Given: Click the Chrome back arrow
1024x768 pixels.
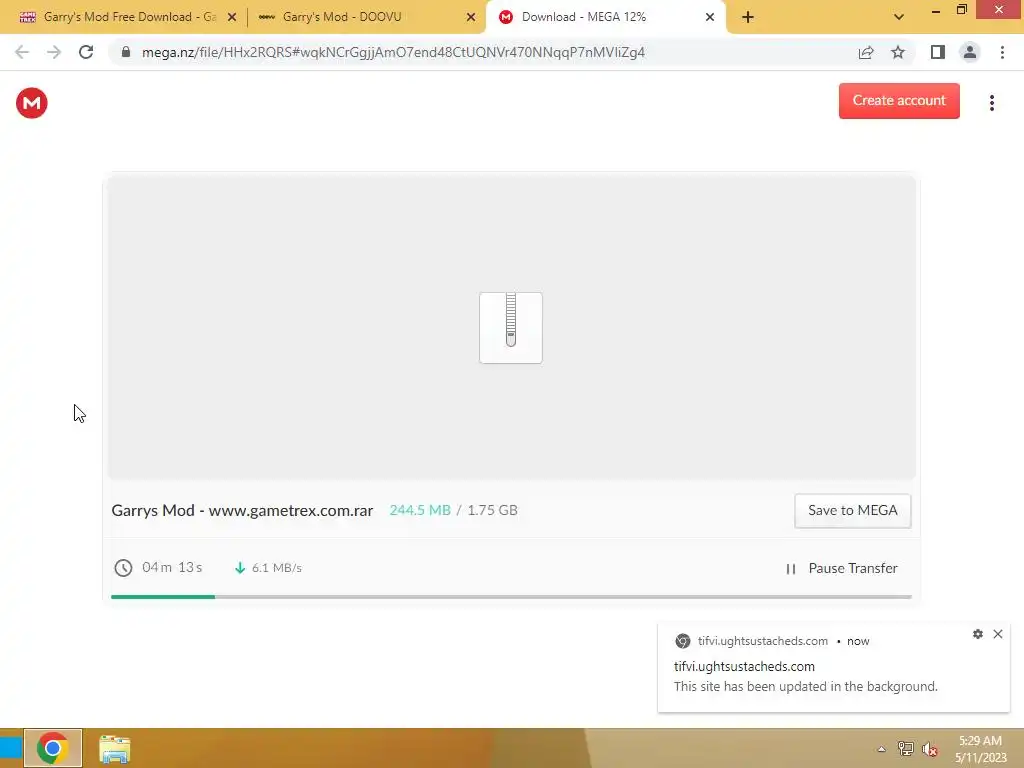Looking at the screenshot, I should tap(22, 52).
